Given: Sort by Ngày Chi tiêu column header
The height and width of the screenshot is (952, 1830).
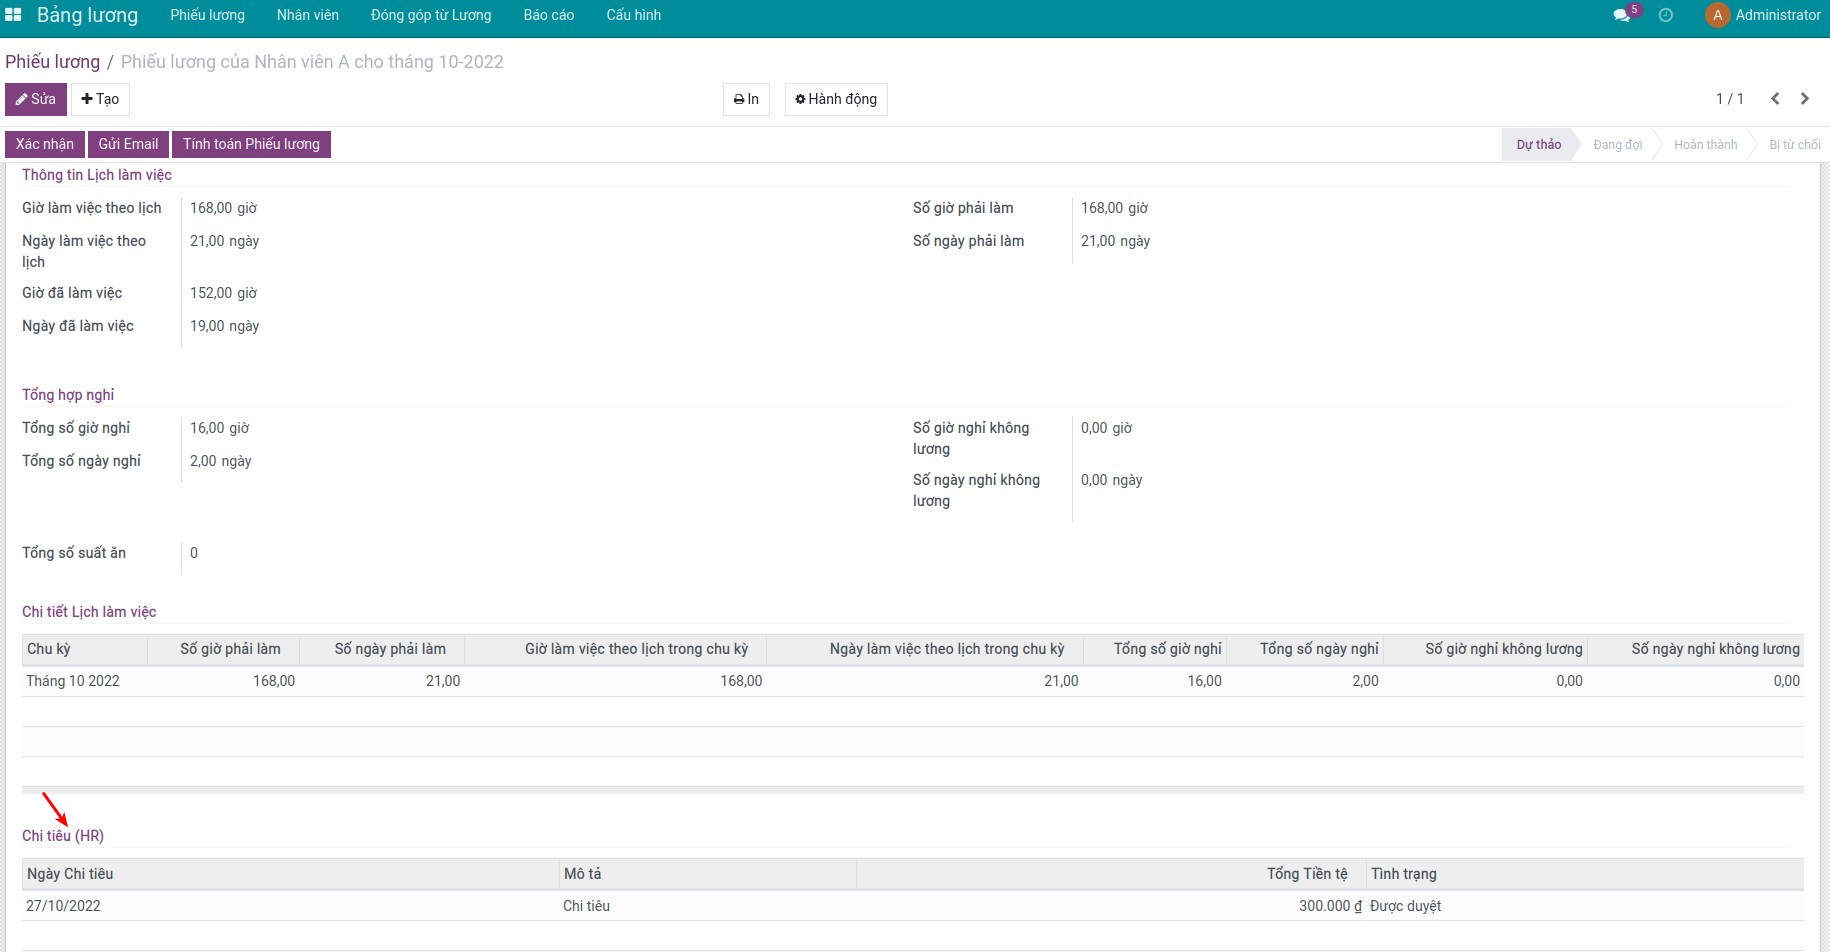Looking at the screenshot, I should tap(70, 874).
